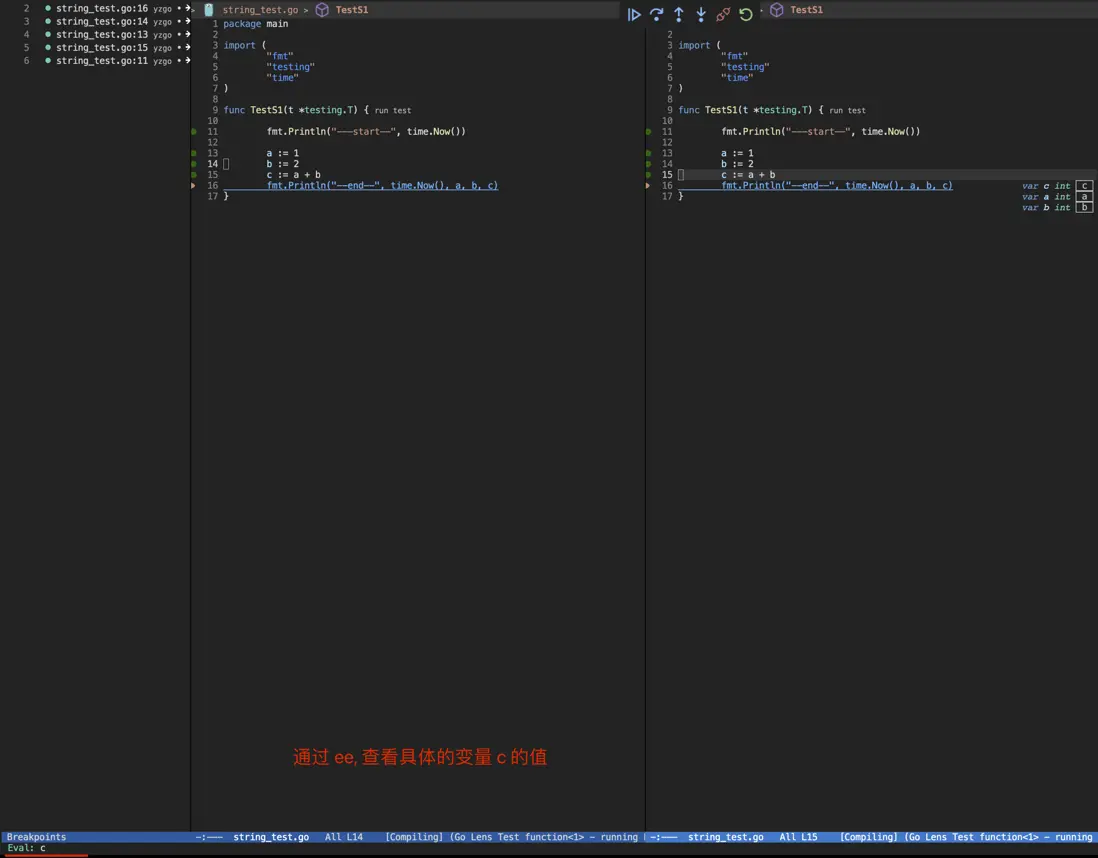Click Breakpoints in the mode line

(x=36, y=837)
